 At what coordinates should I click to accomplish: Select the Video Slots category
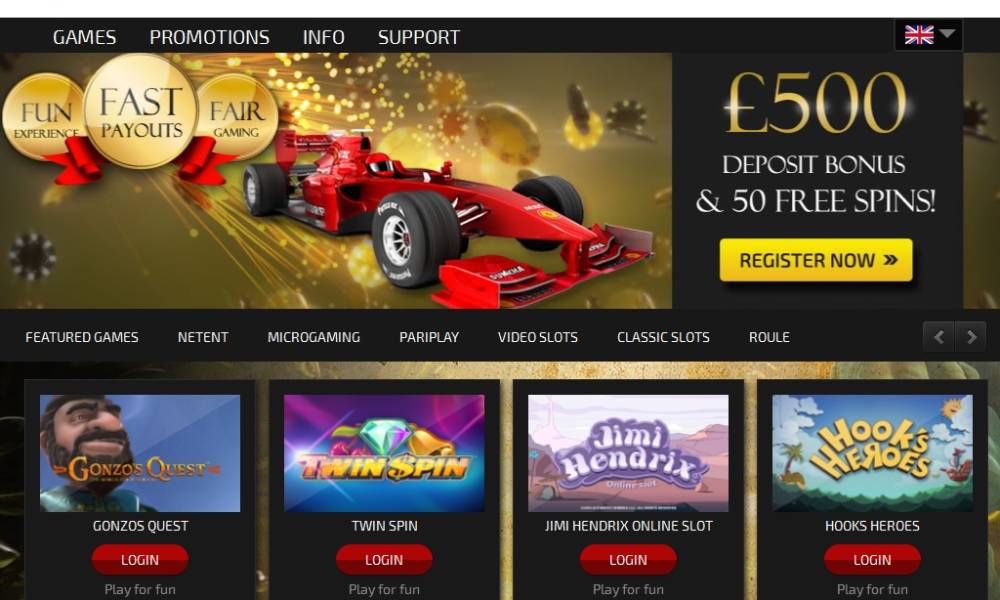point(538,337)
